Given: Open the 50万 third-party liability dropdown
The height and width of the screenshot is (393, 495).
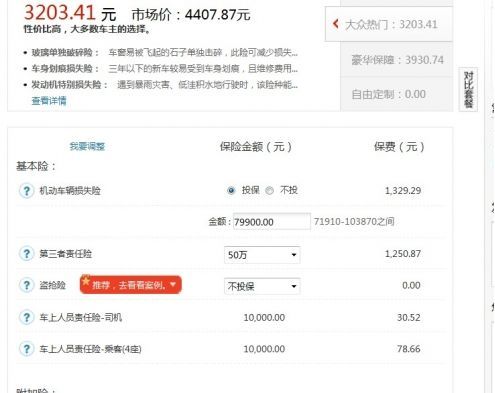Looking at the screenshot, I should click(x=262, y=255).
